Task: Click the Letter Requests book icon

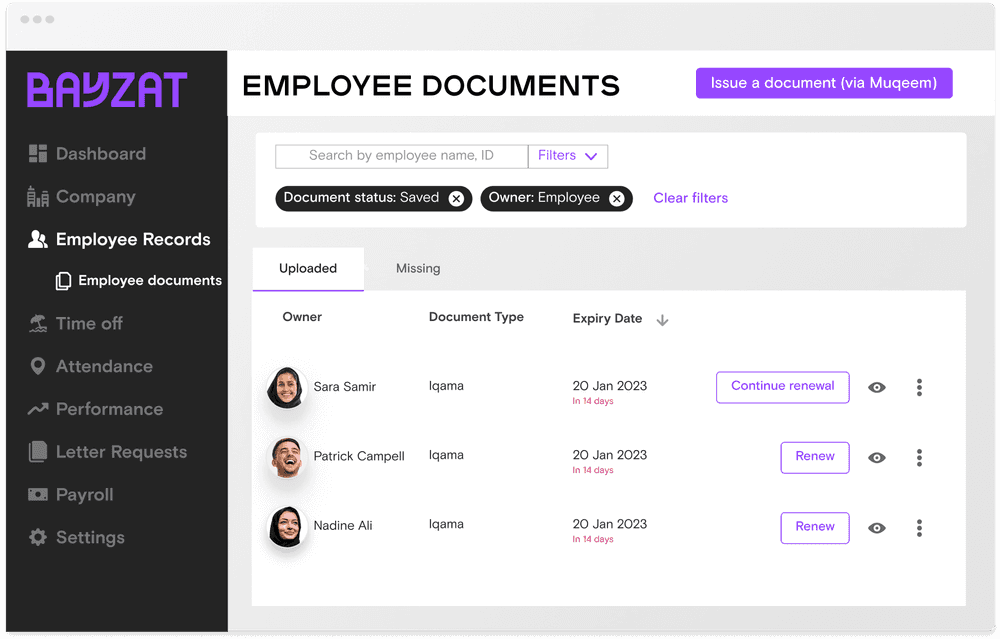Action: pos(38,452)
